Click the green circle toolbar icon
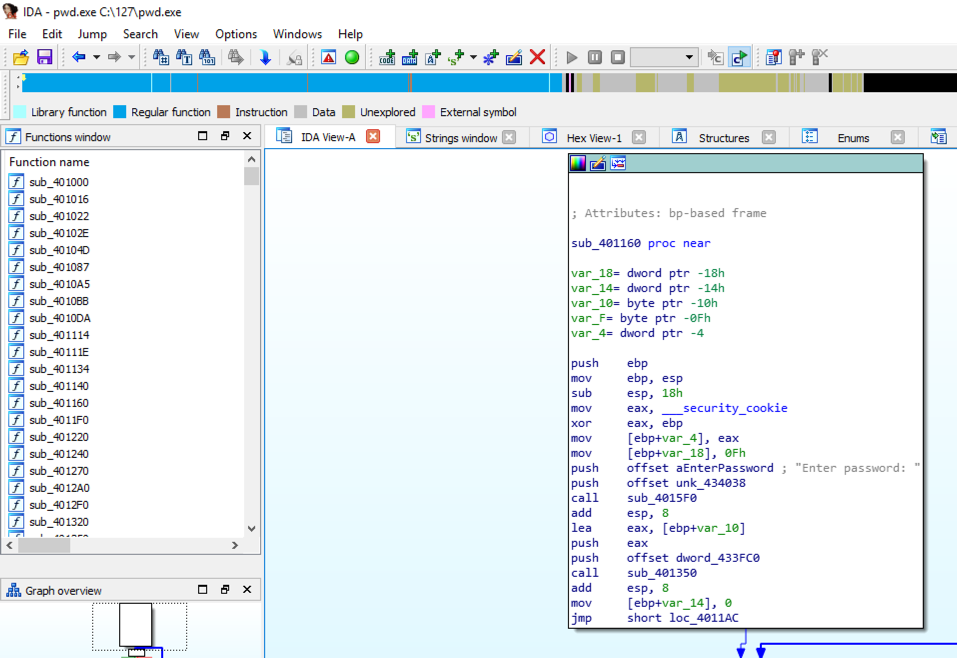Screen dimensions: 957x658 tap(352, 57)
